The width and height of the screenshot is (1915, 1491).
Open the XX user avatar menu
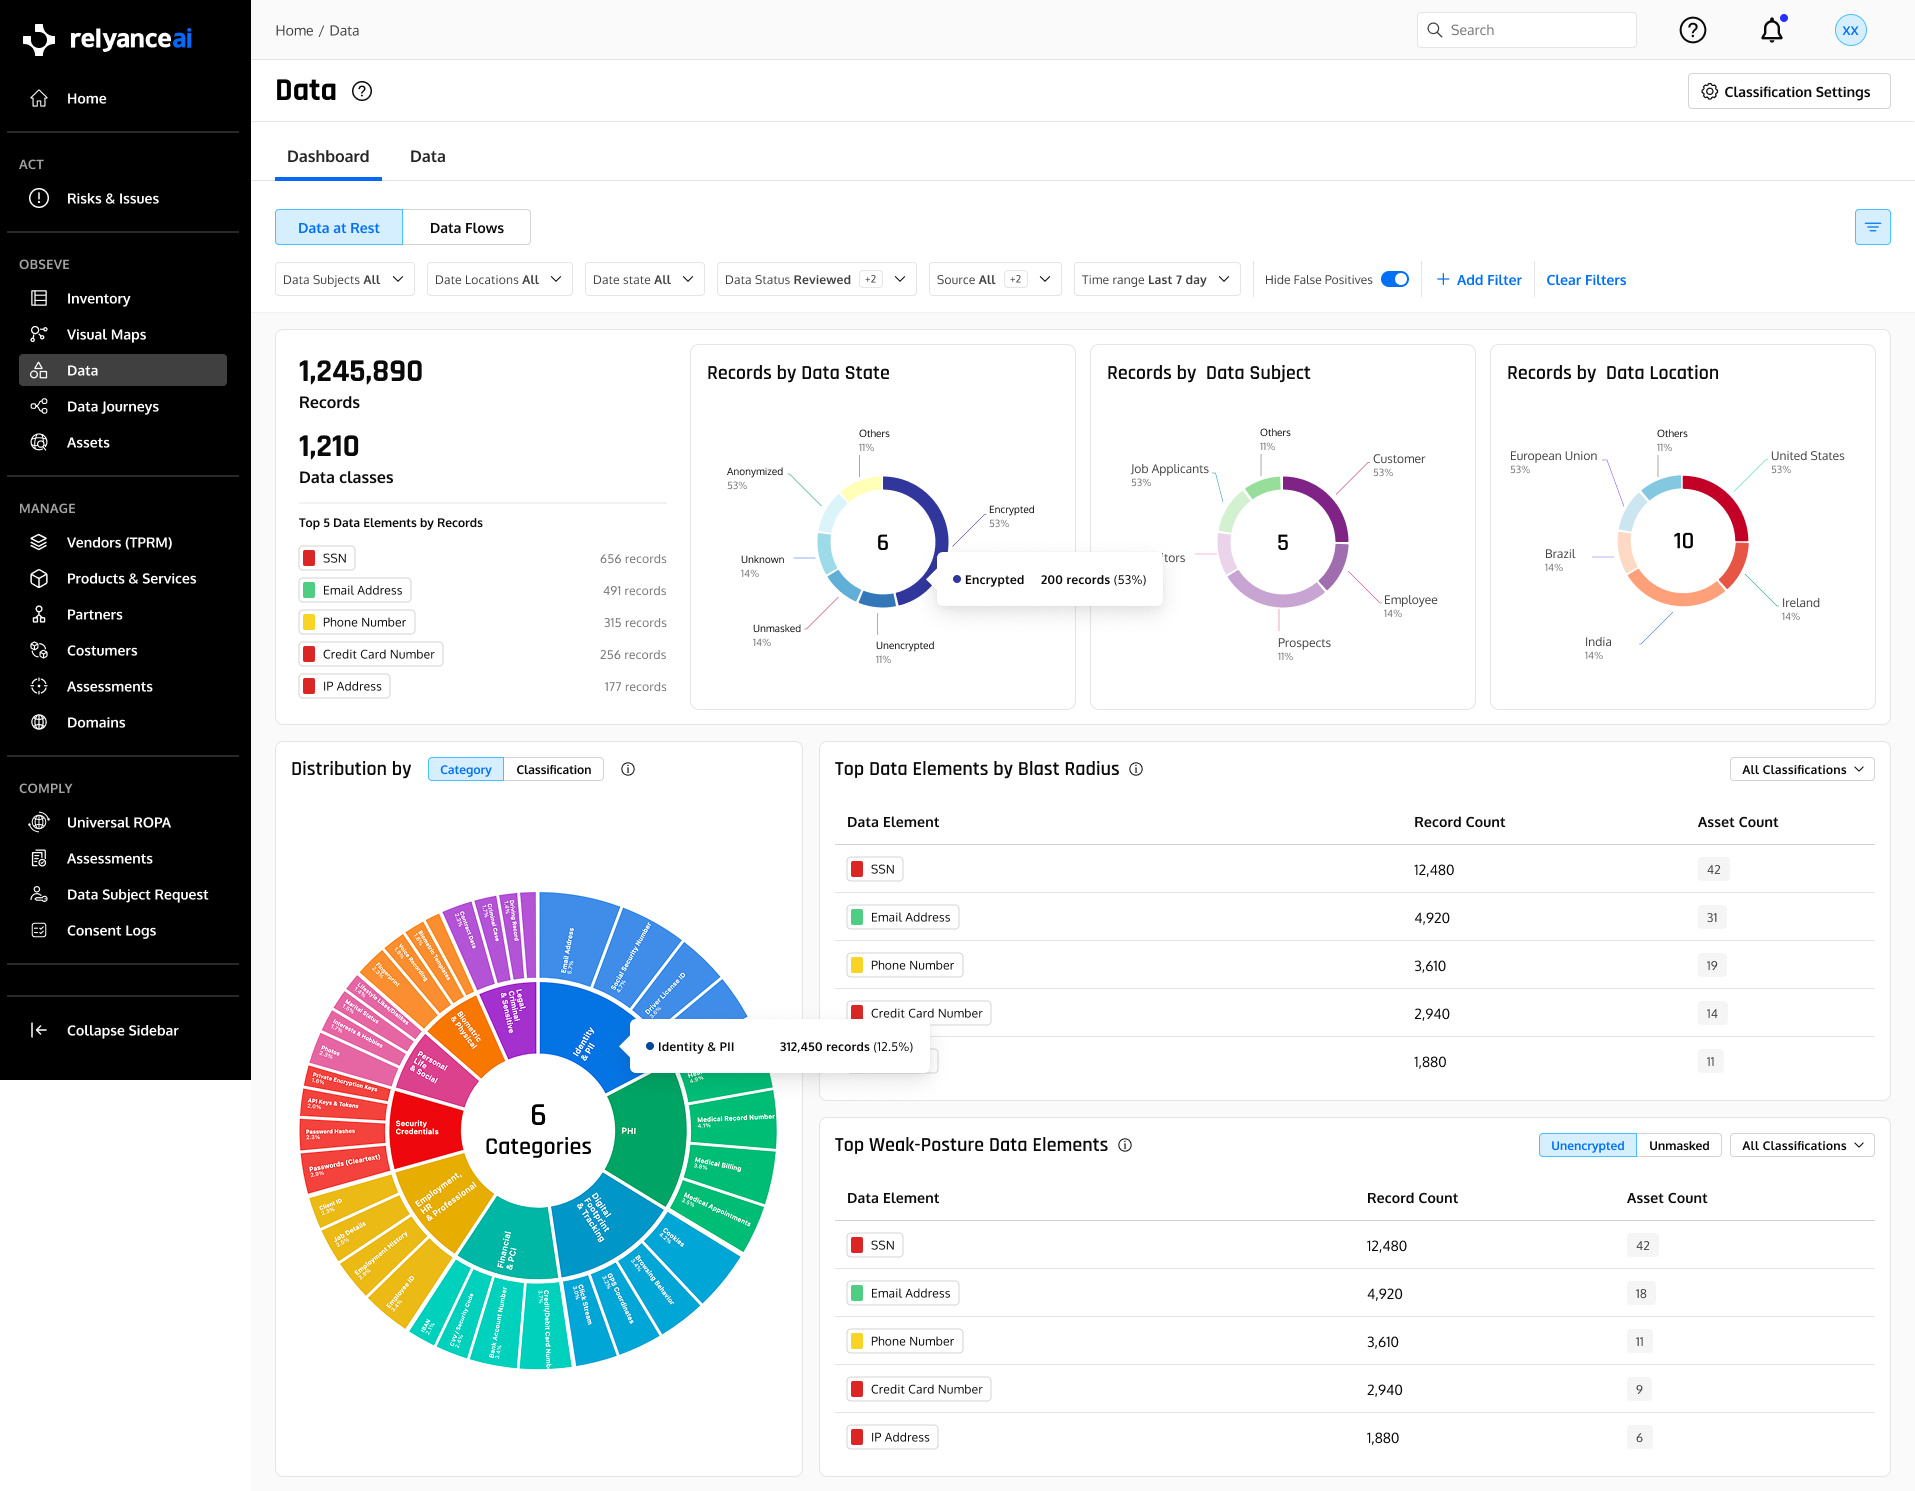[x=1850, y=30]
